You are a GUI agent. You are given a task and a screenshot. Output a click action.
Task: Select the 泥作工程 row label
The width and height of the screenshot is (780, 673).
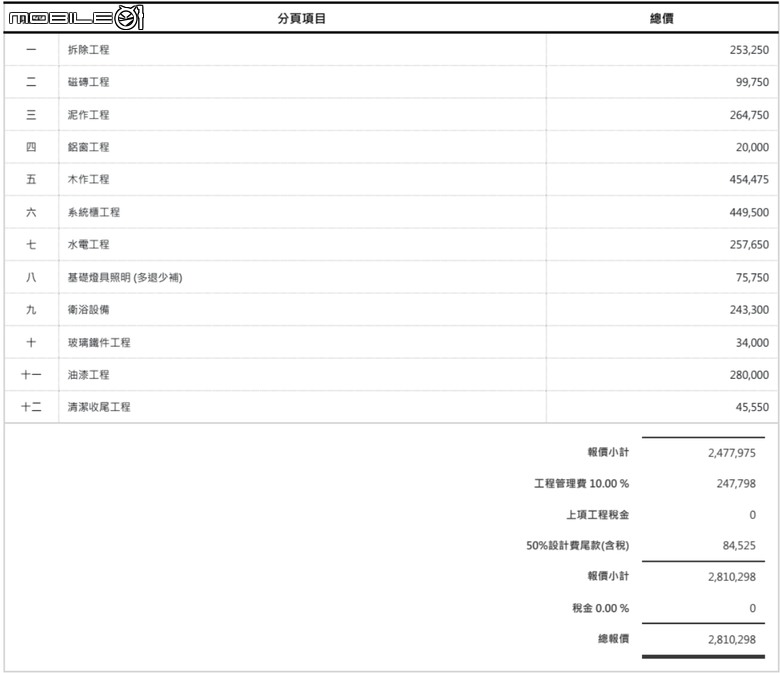89,115
